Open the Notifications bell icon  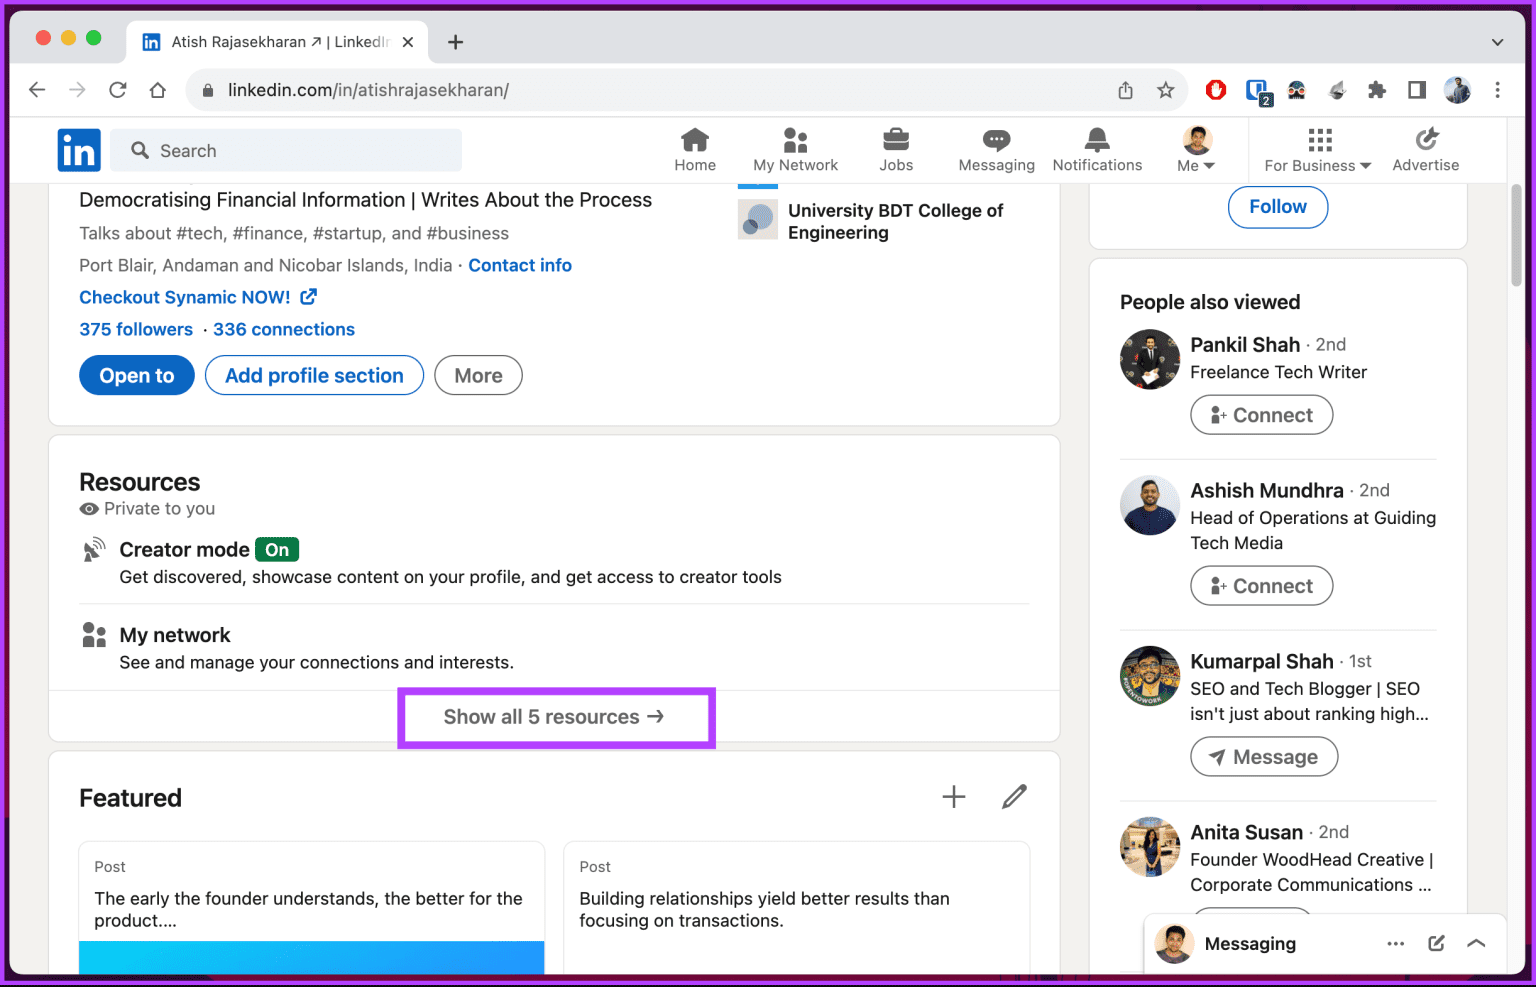click(x=1096, y=141)
